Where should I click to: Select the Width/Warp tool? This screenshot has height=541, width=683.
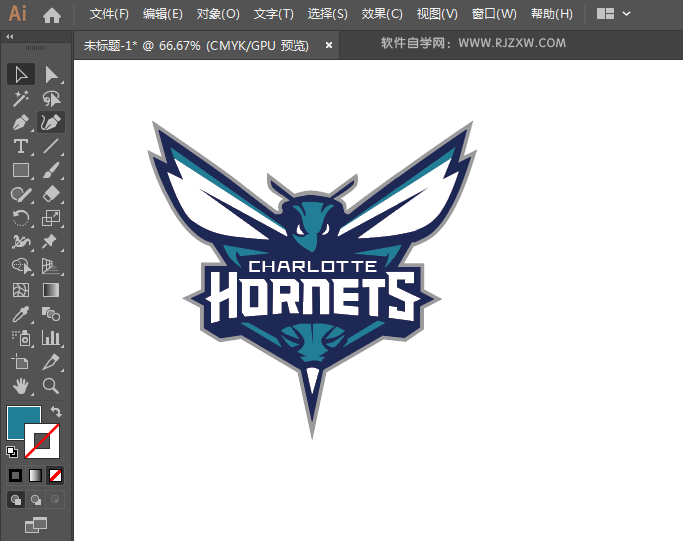coord(20,242)
